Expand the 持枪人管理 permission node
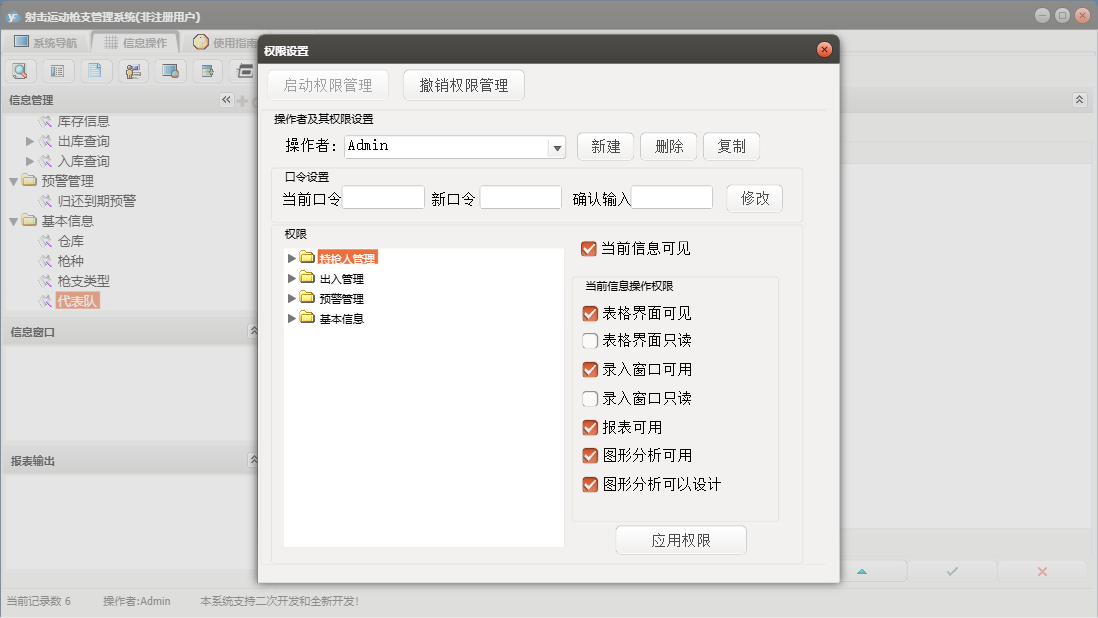 tap(292, 258)
